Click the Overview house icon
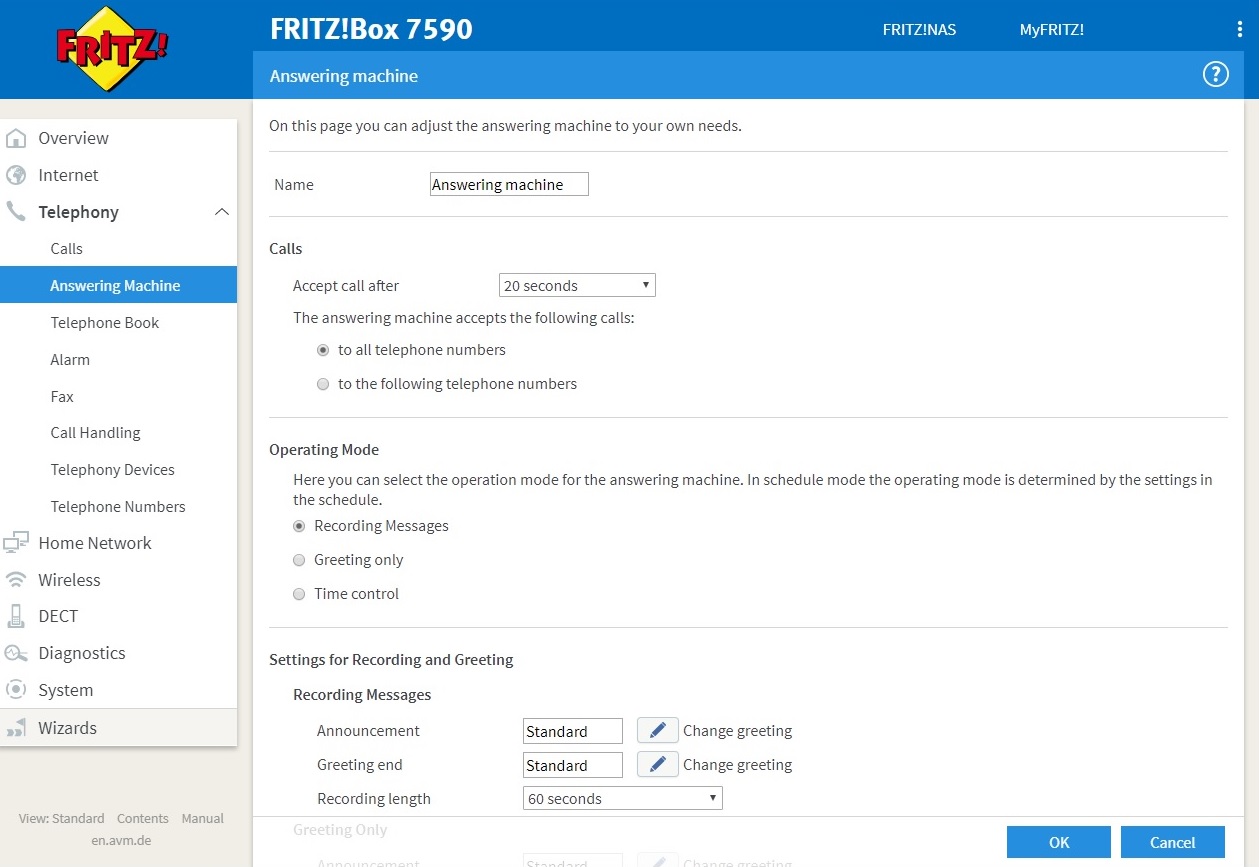 16,138
